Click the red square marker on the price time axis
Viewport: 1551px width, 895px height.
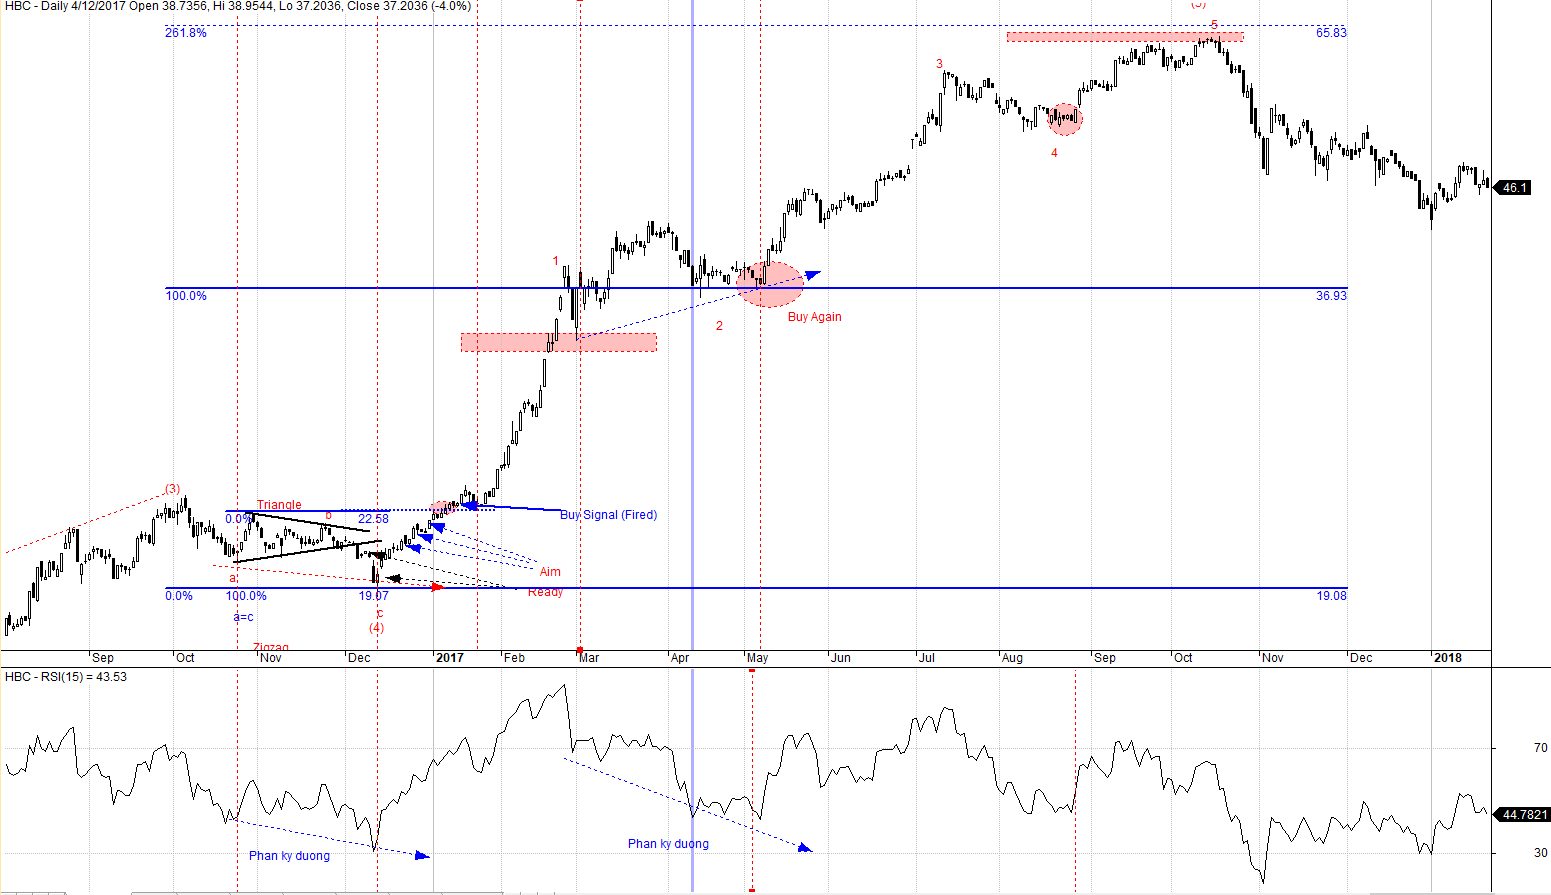click(580, 650)
